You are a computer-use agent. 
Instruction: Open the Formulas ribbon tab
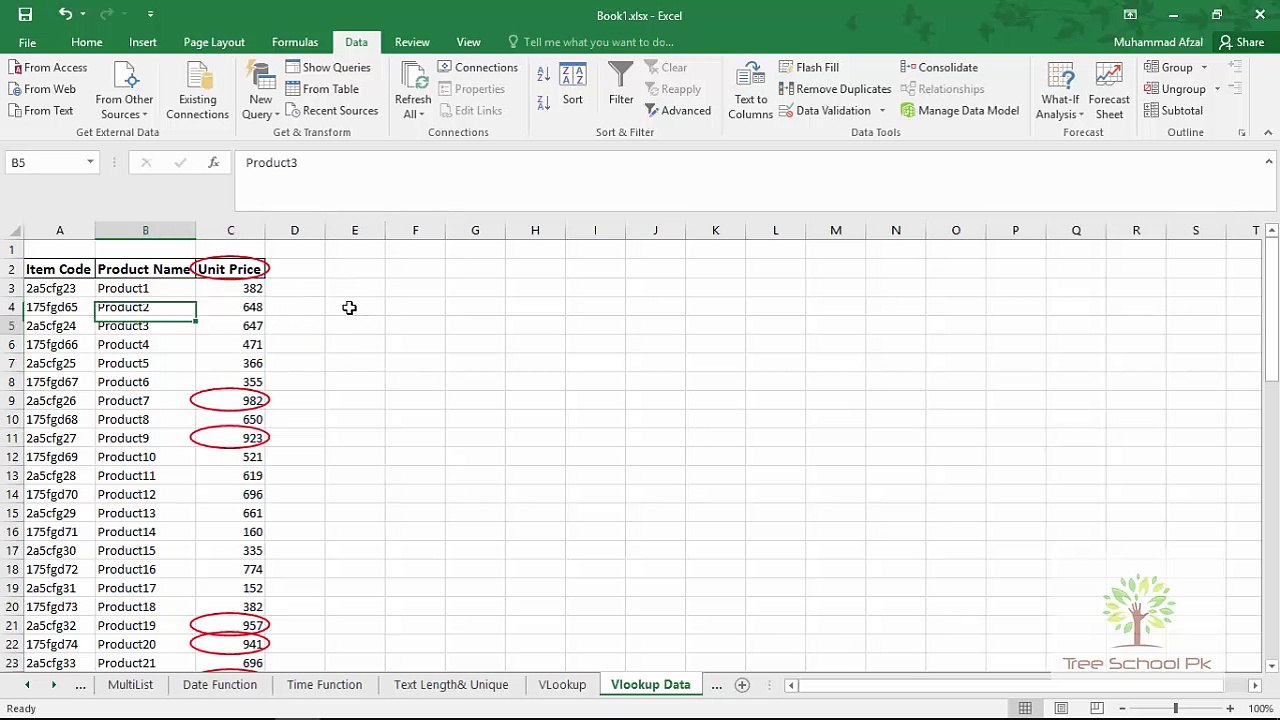[x=295, y=42]
